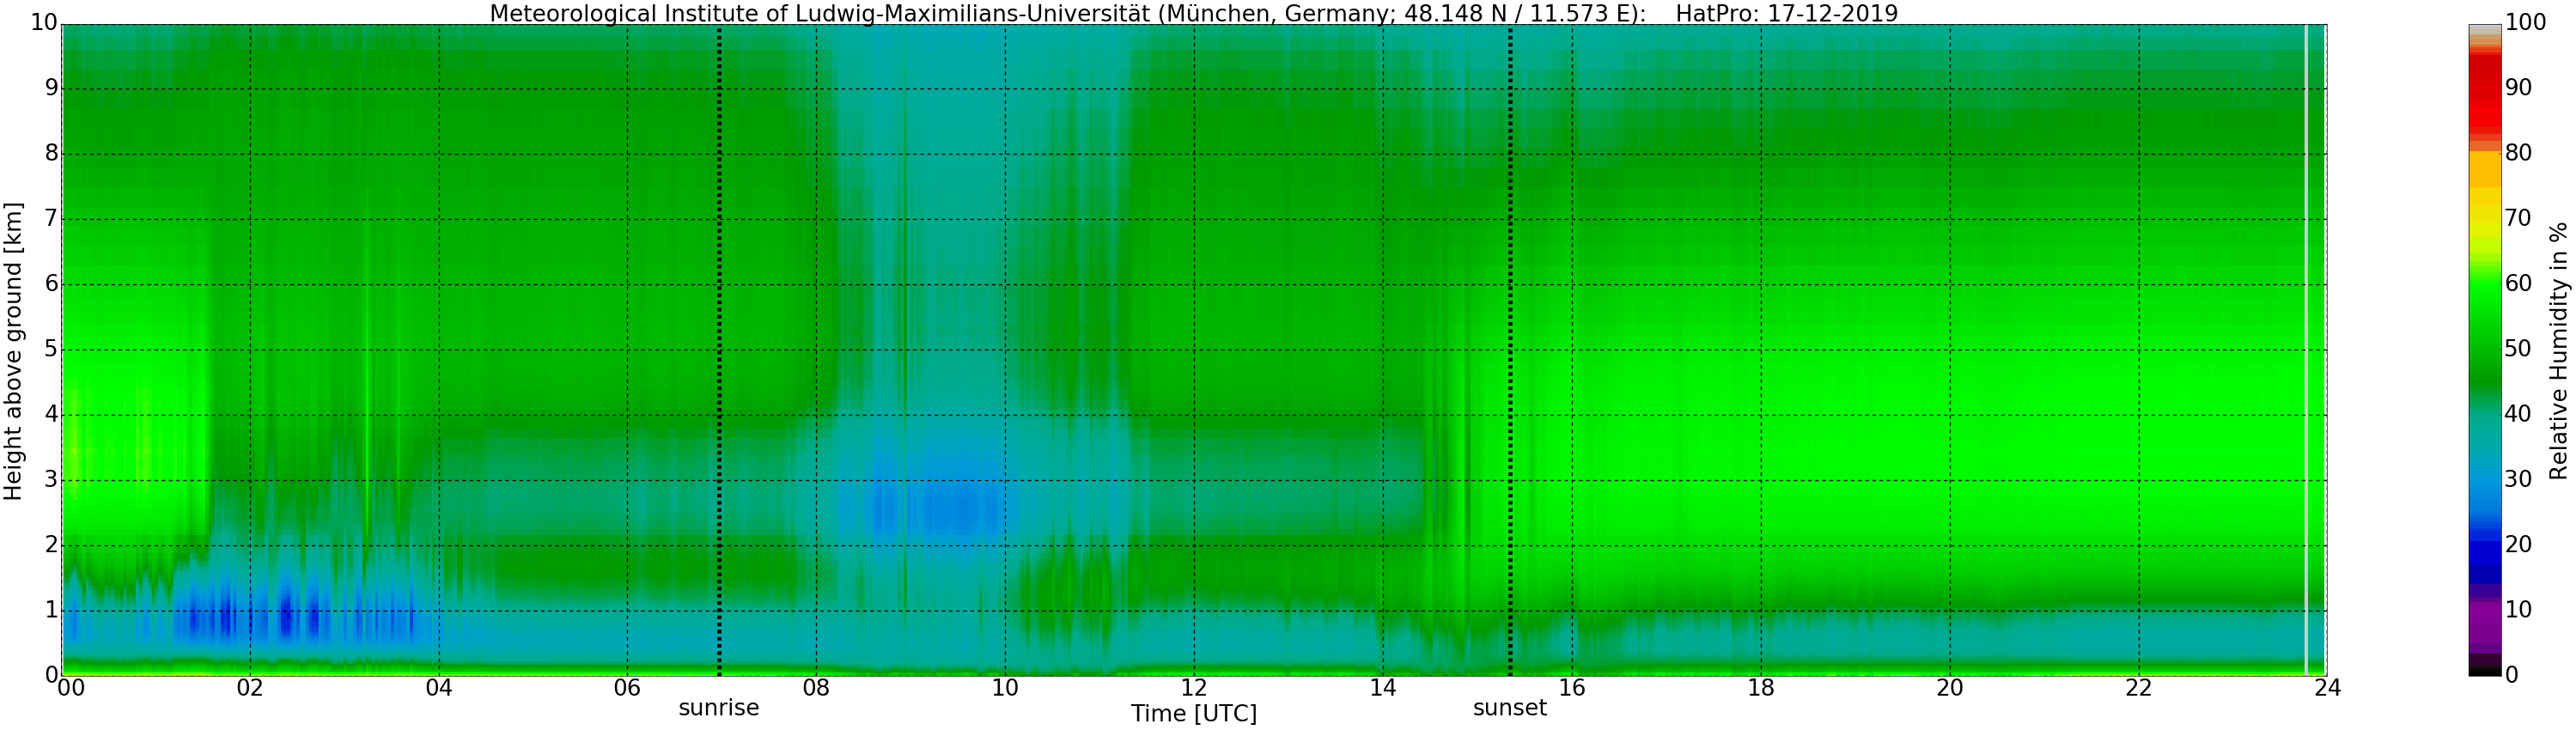Click height-axis tick label "5" km

(x=51, y=350)
